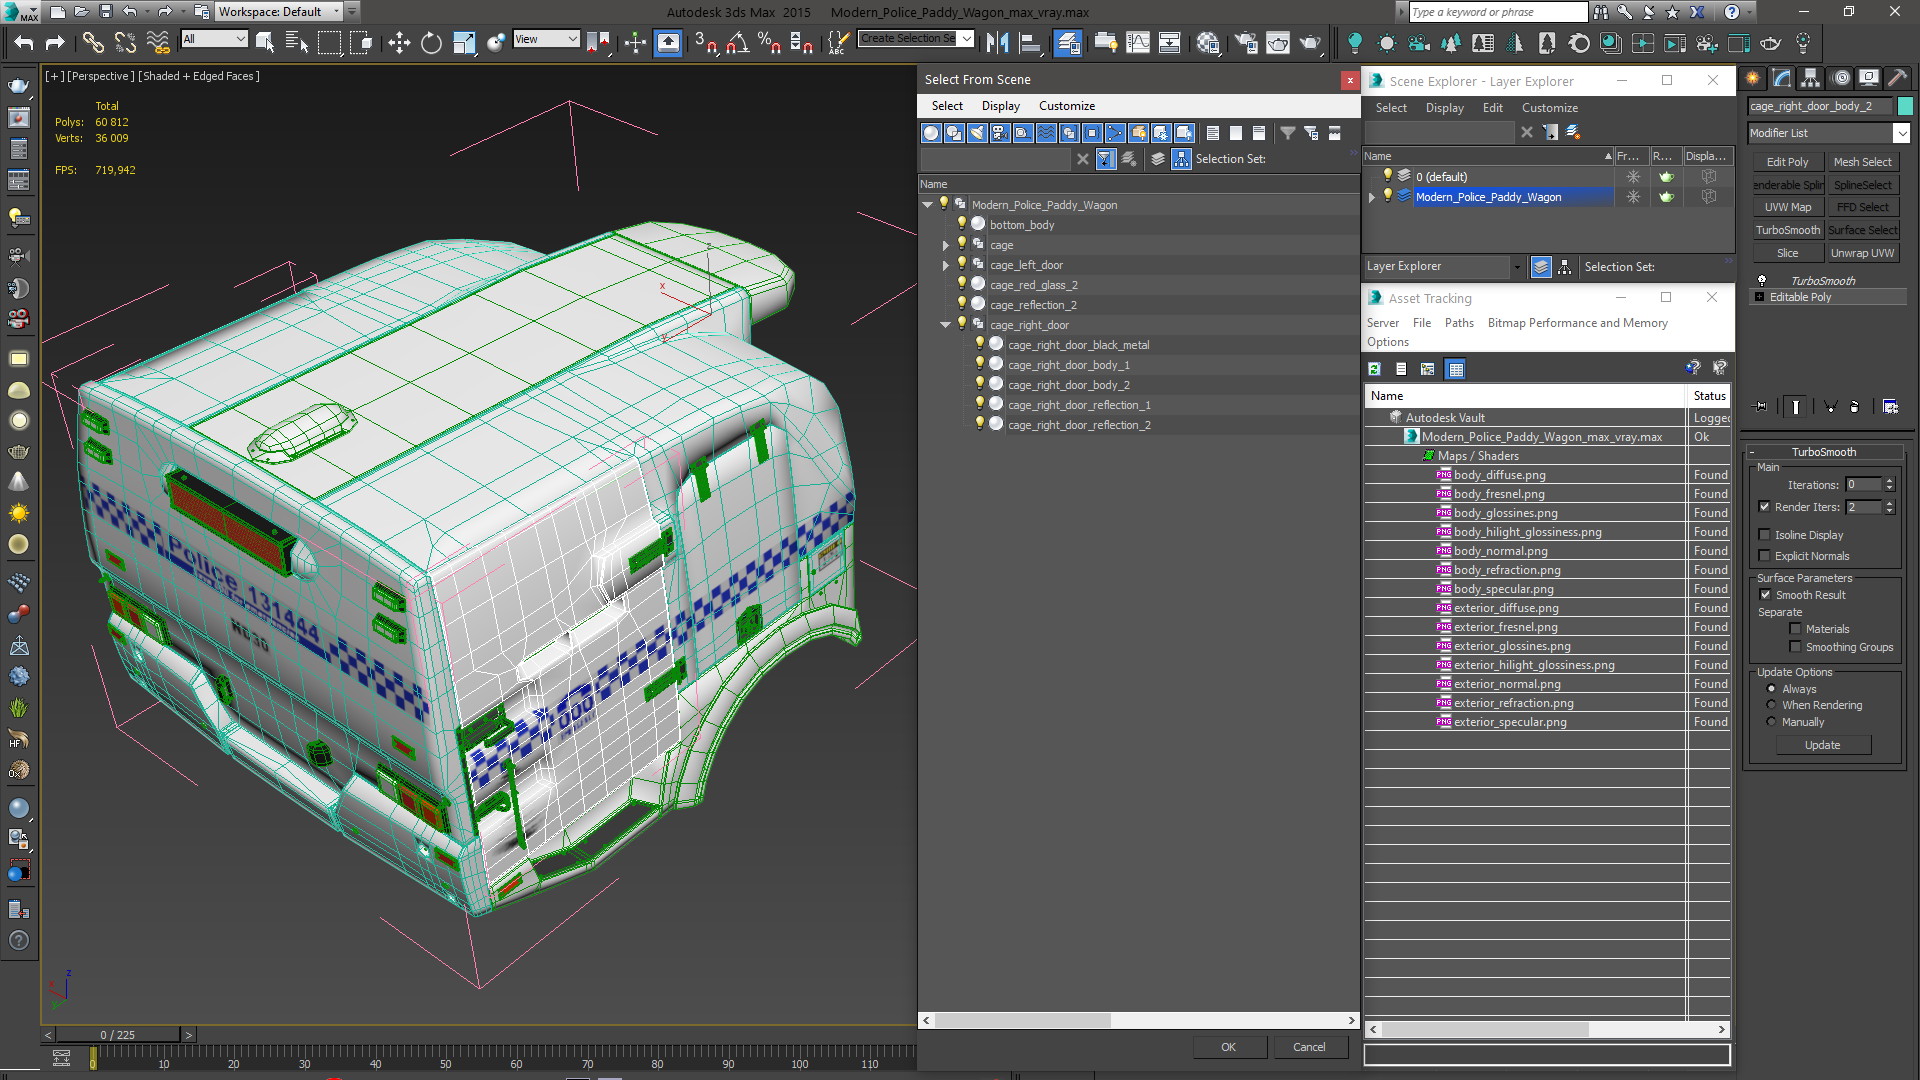
Task: Toggle 3D Snaps in main toolbar
Action: pyautogui.click(x=705, y=42)
